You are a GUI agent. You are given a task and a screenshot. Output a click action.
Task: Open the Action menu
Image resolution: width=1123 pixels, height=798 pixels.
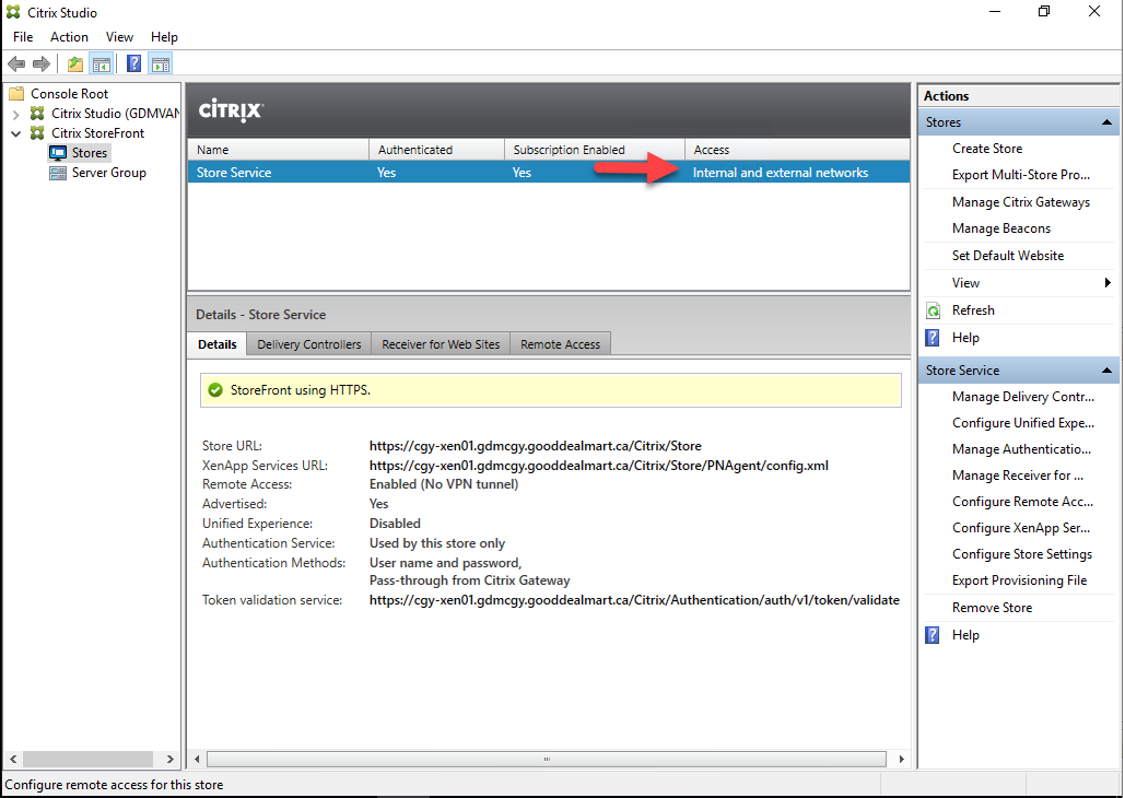[x=69, y=37]
